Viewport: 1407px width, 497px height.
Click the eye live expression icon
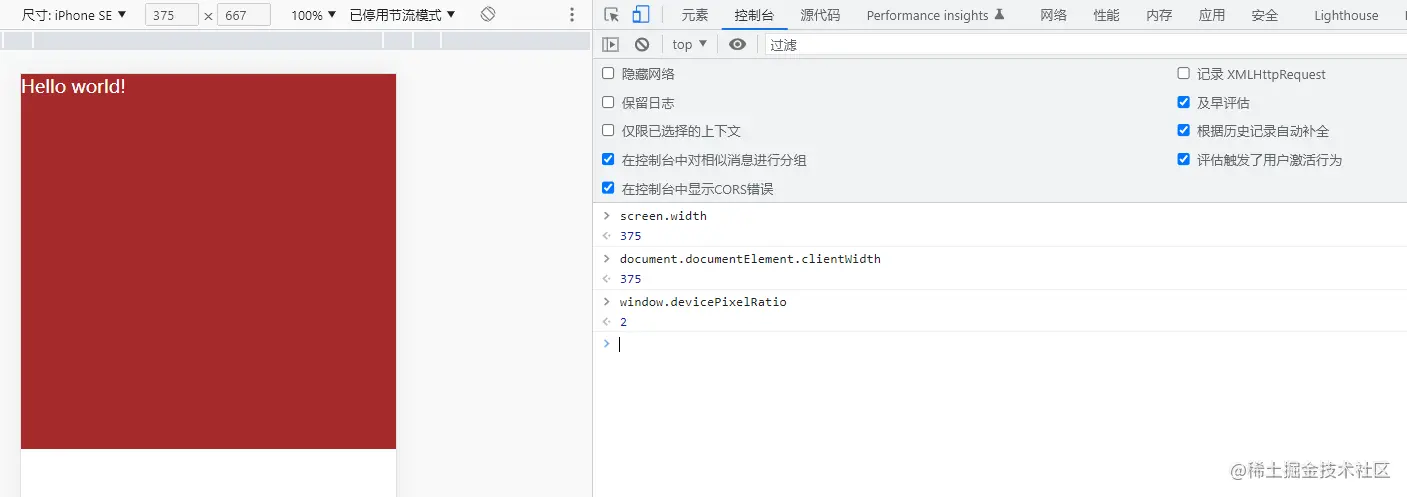coord(737,44)
